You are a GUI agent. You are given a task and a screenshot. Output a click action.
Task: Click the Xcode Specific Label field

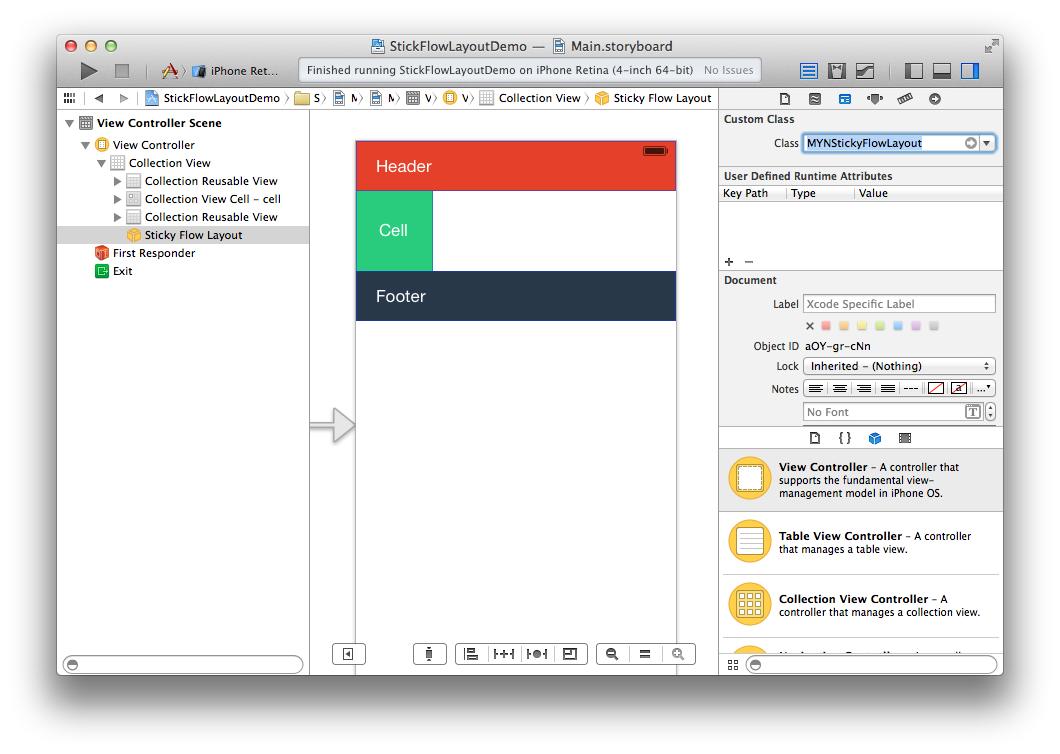pos(899,304)
